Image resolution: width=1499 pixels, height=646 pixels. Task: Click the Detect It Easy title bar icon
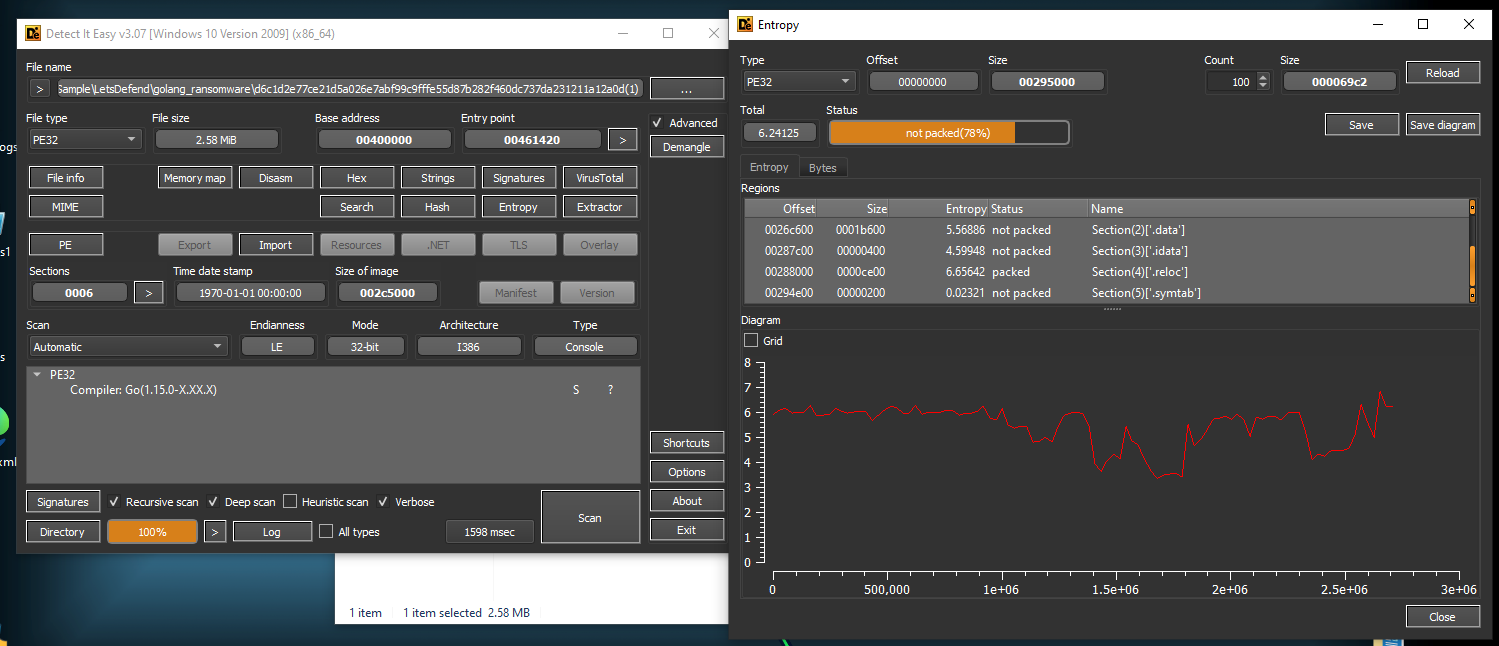pos(32,33)
